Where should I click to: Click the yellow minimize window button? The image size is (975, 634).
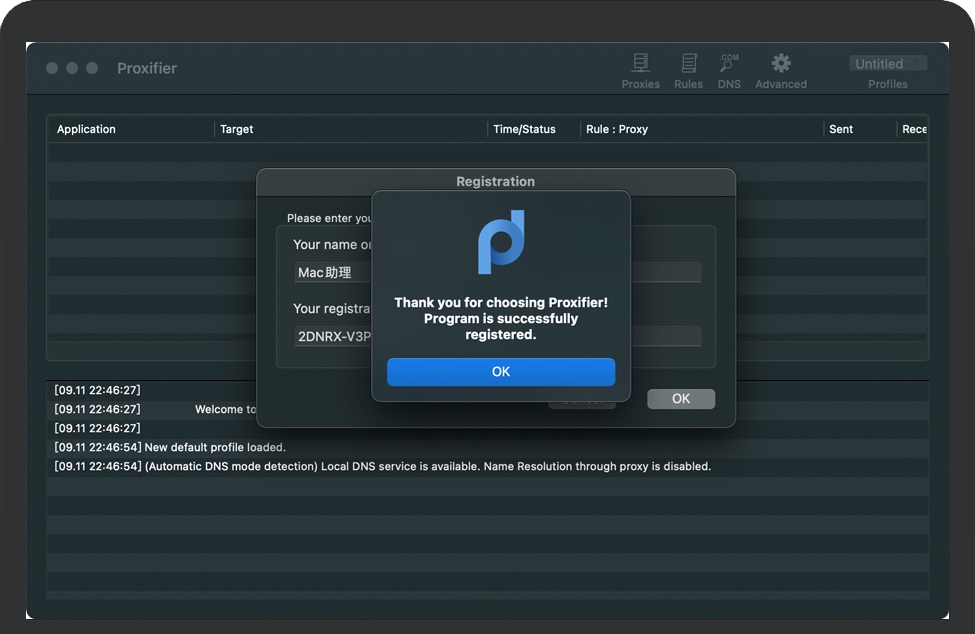(x=72, y=68)
